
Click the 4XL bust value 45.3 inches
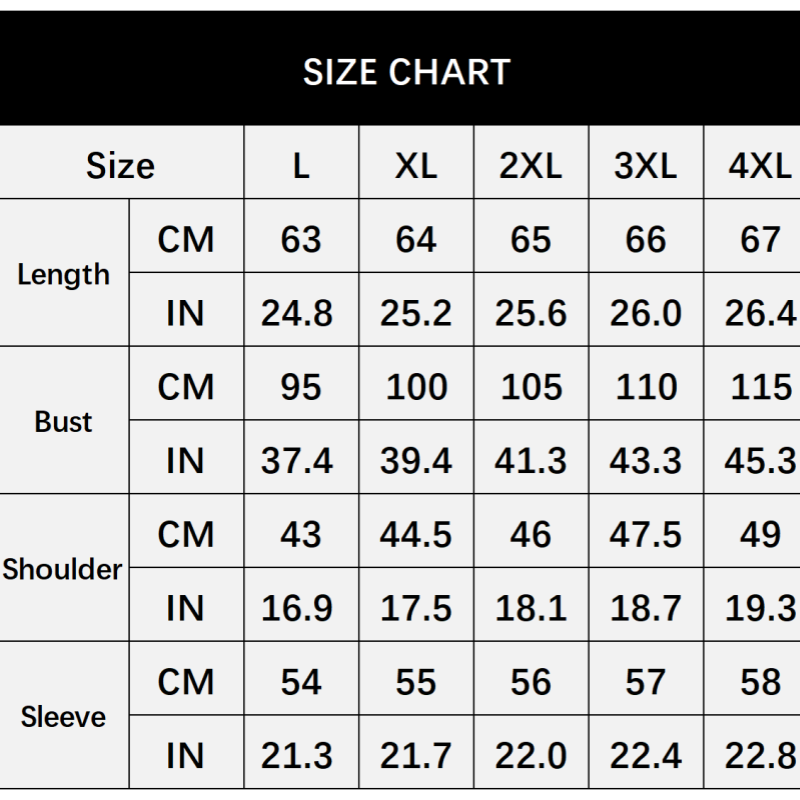tap(760, 460)
